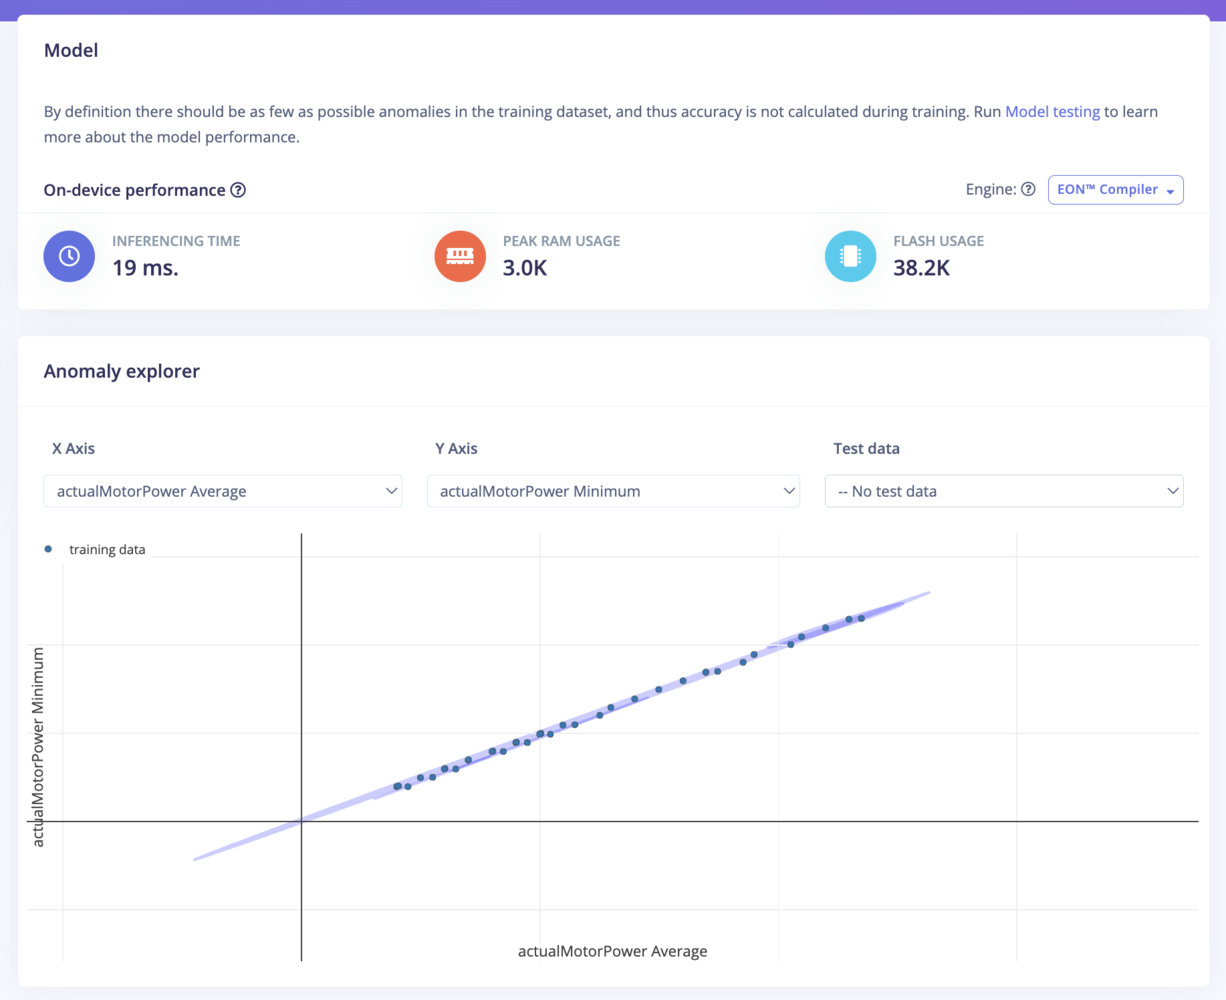Screen dimensions: 1226x1000
Task: Click the lowest-left training data point
Action: click(x=397, y=787)
